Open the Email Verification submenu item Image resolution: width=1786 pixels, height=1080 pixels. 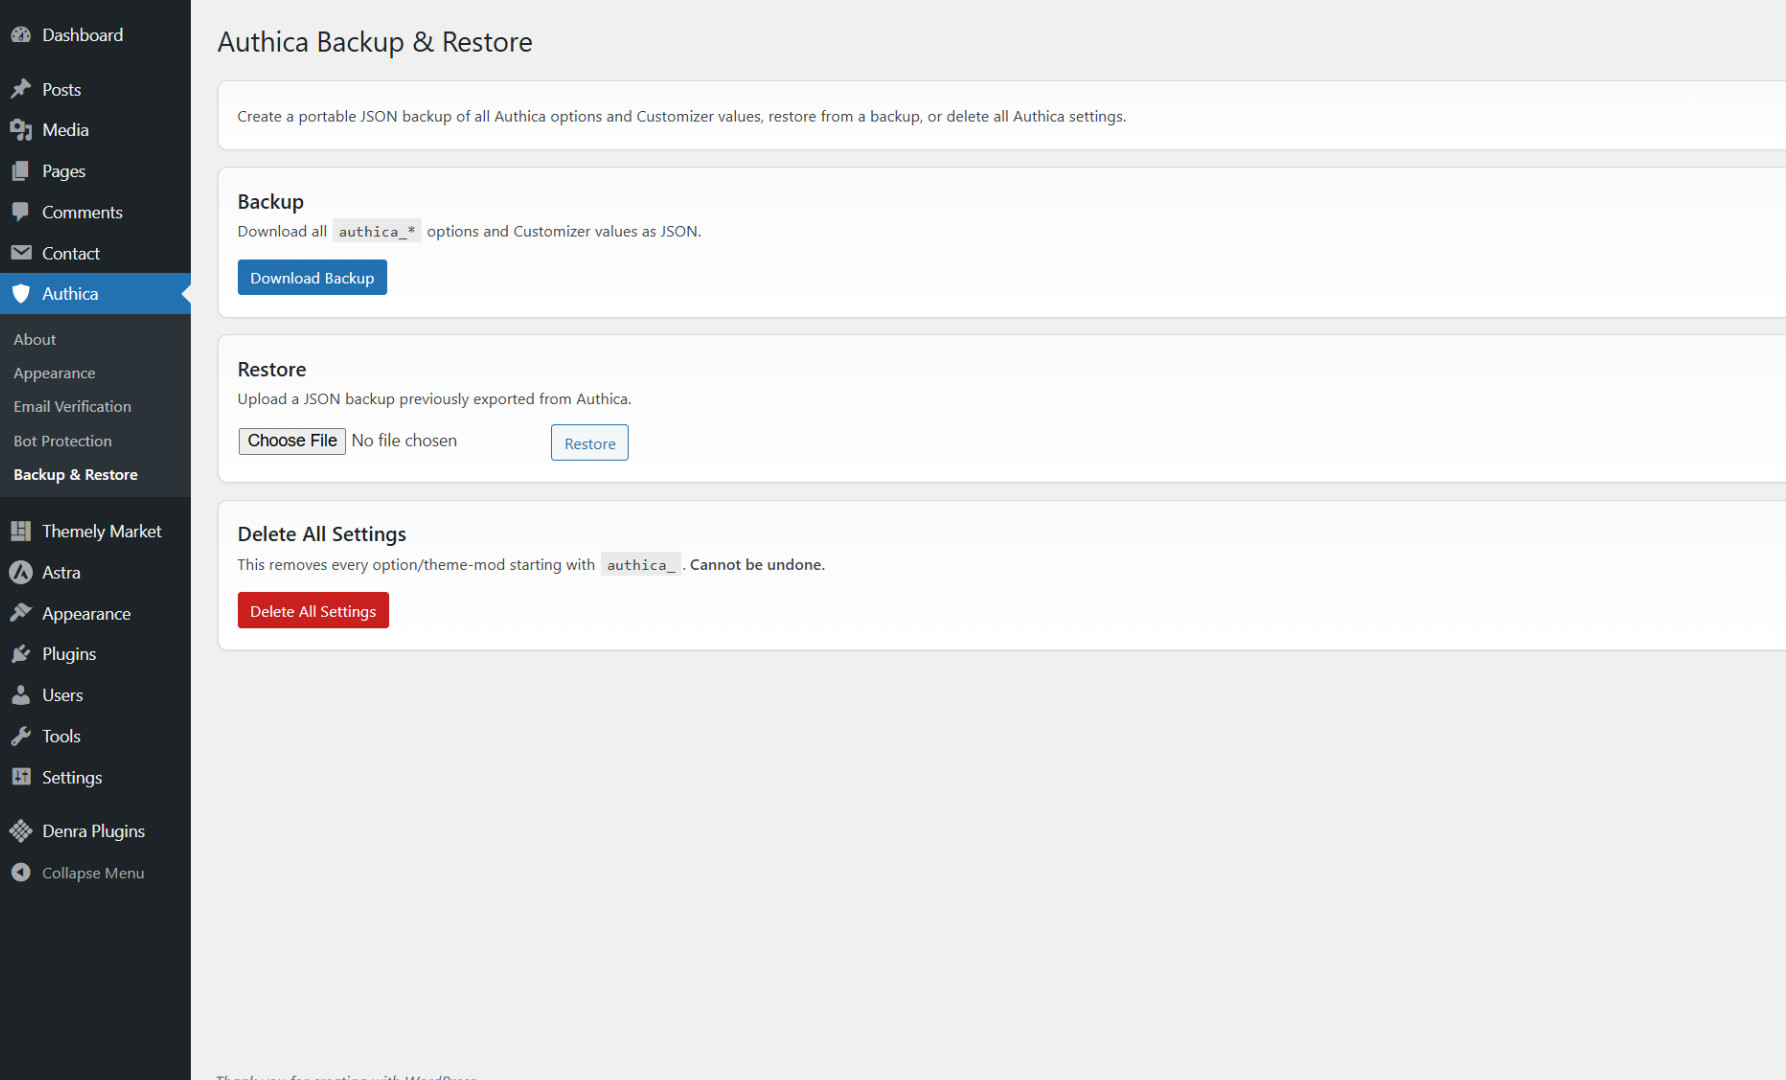72,407
